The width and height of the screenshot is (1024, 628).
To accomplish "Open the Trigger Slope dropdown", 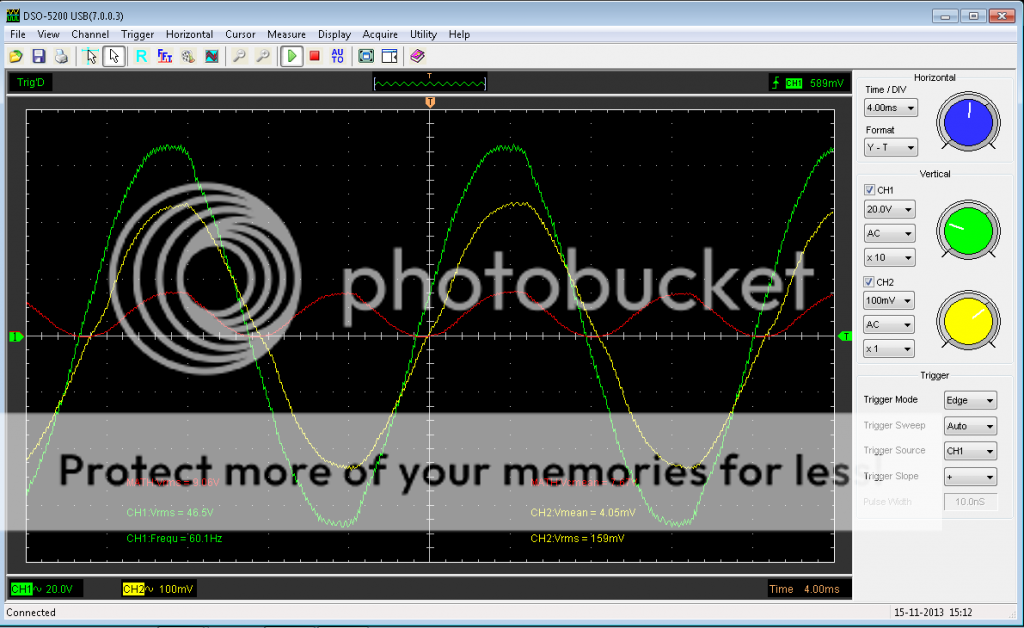I will [x=970, y=477].
